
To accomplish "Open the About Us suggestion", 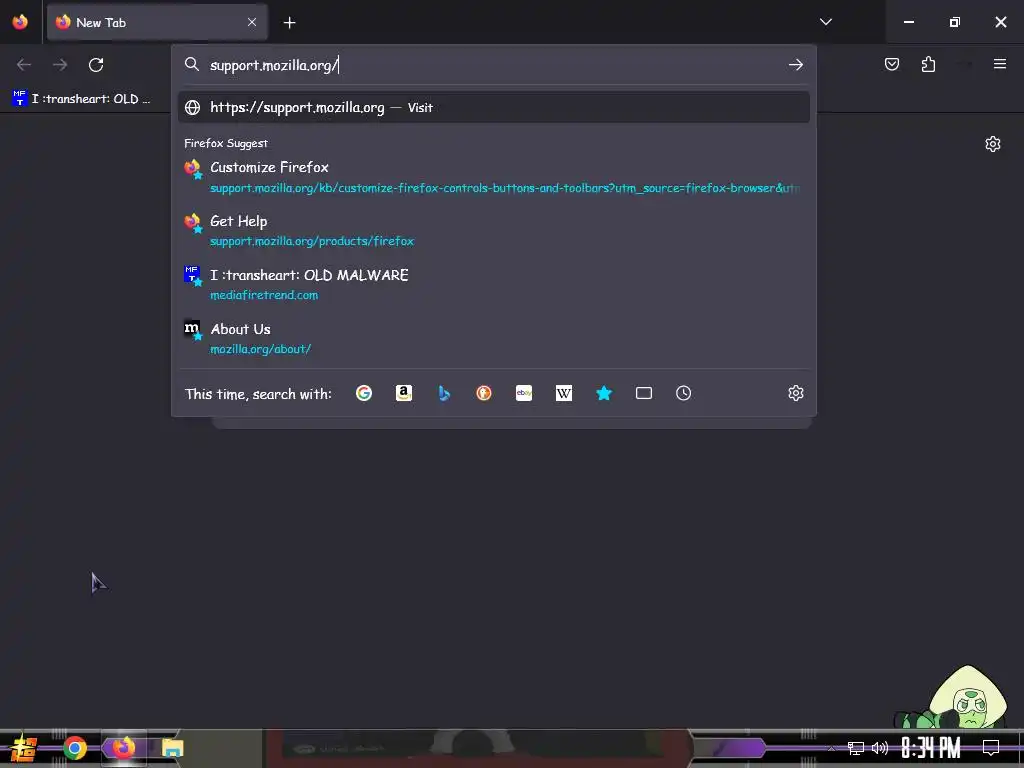I will [x=494, y=338].
